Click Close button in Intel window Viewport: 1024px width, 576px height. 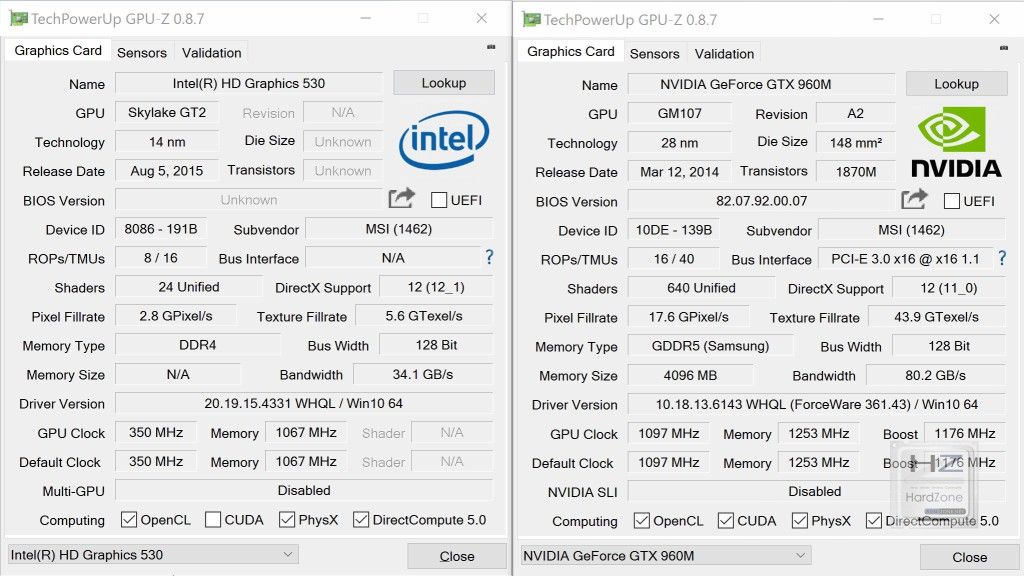(456, 556)
